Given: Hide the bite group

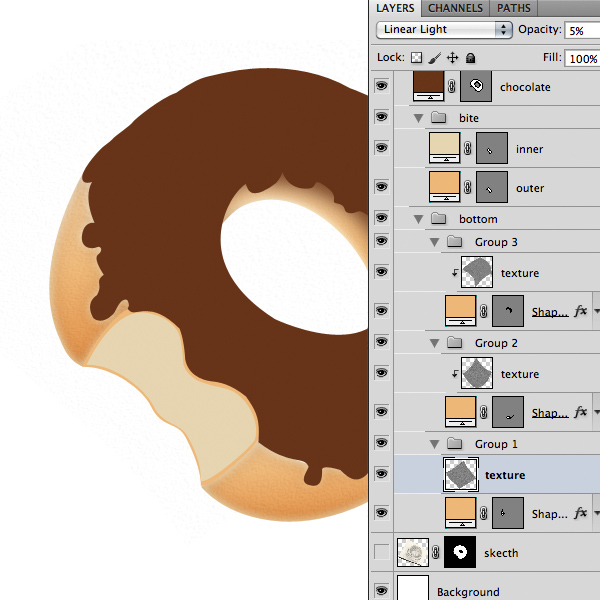Looking at the screenshot, I should [x=381, y=117].
